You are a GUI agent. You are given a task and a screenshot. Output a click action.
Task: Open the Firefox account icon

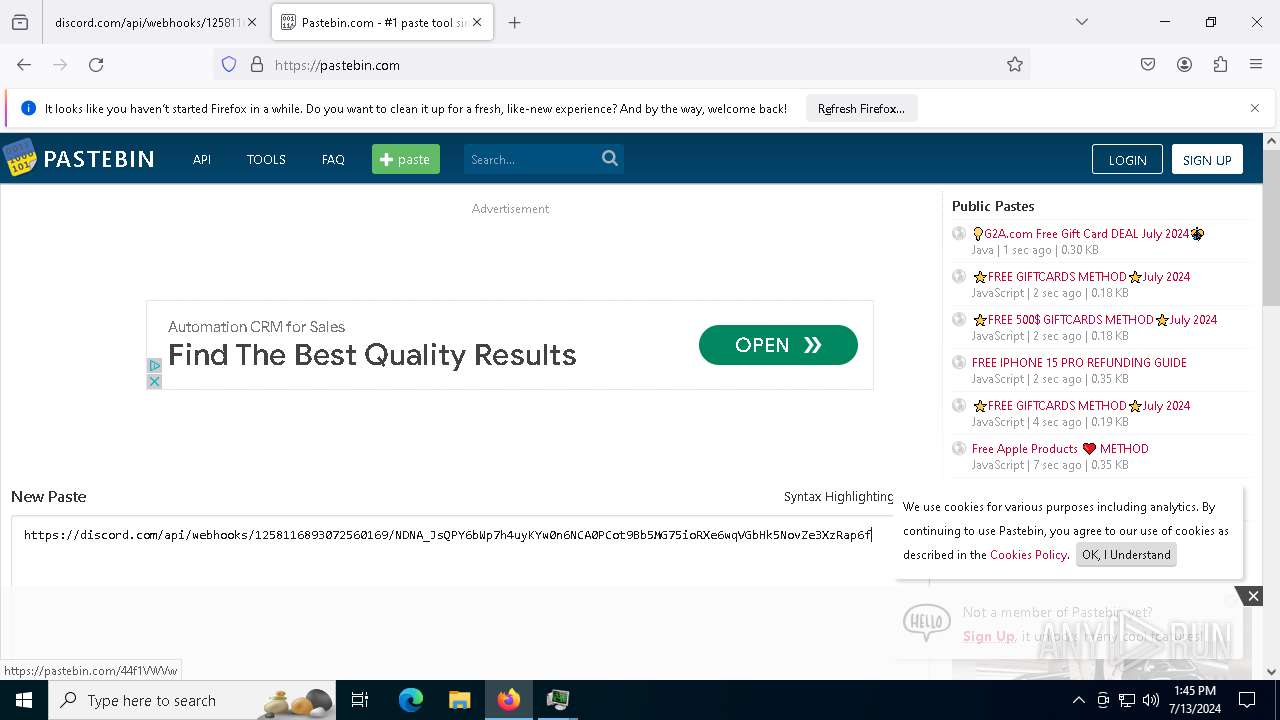point(1184,64)
